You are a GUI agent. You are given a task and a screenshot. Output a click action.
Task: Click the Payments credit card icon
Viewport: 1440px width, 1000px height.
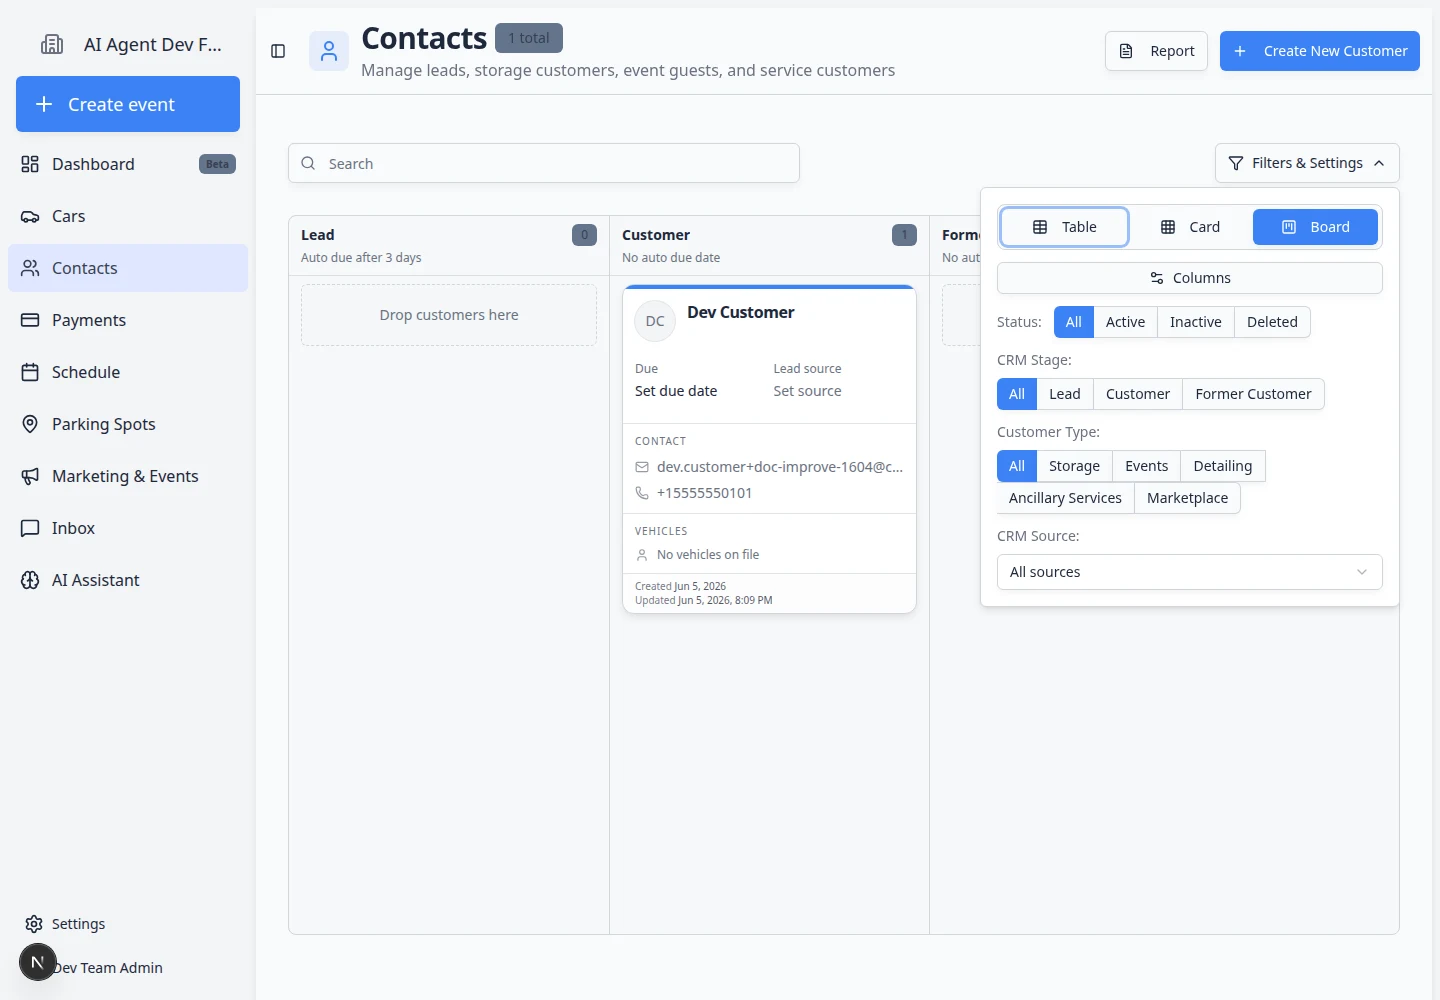(x=30, y=320)
